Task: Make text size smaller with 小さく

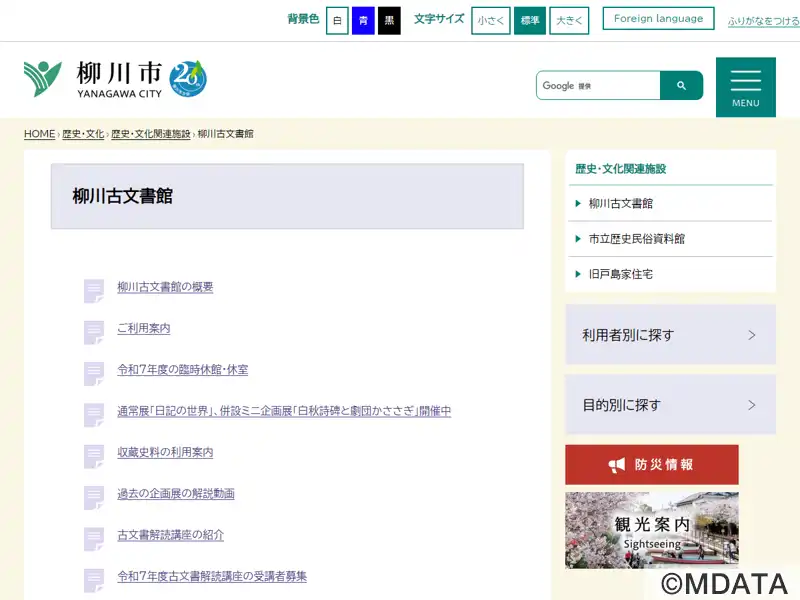Action: coord(491,20)
